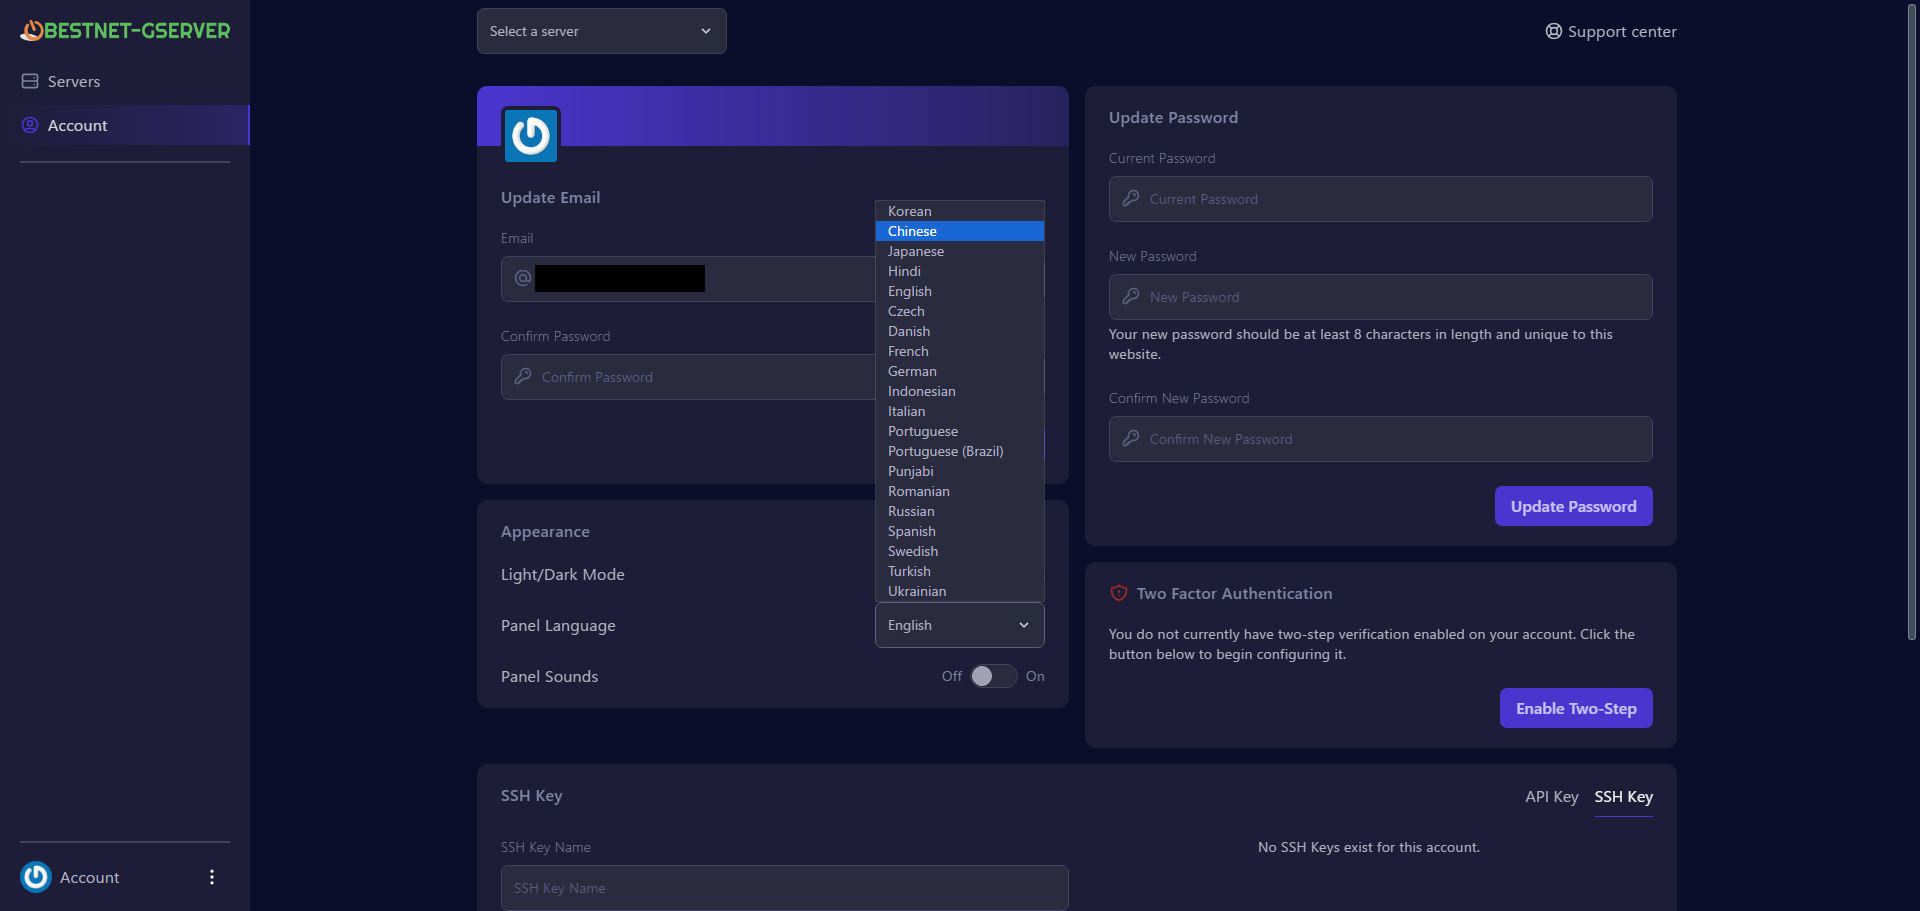Open the three-dot account options menu

point(212,877)
